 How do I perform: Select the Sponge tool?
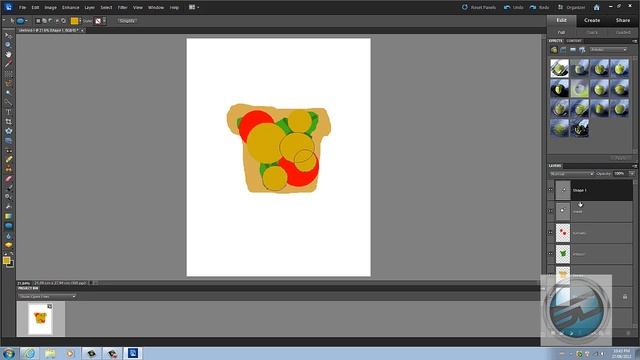point(8,245)
